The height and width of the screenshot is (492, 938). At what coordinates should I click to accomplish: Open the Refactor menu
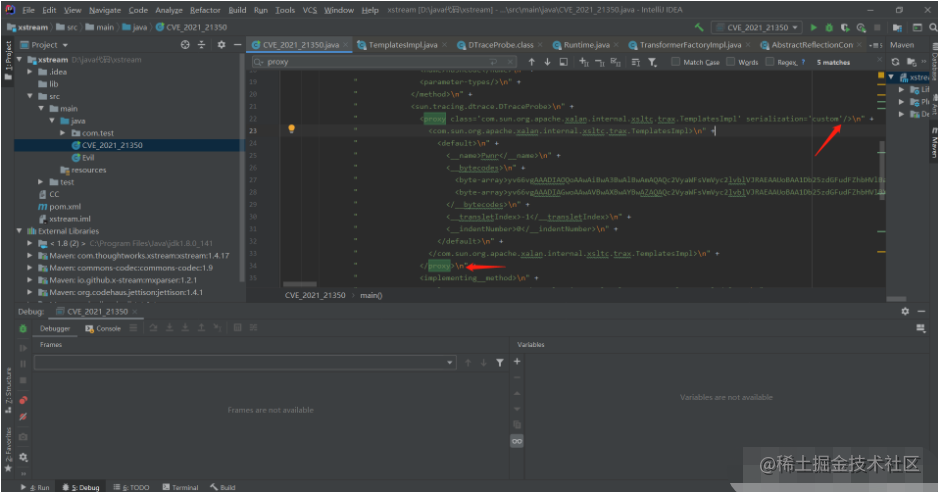pyautogui.click(x=205, y=10)
